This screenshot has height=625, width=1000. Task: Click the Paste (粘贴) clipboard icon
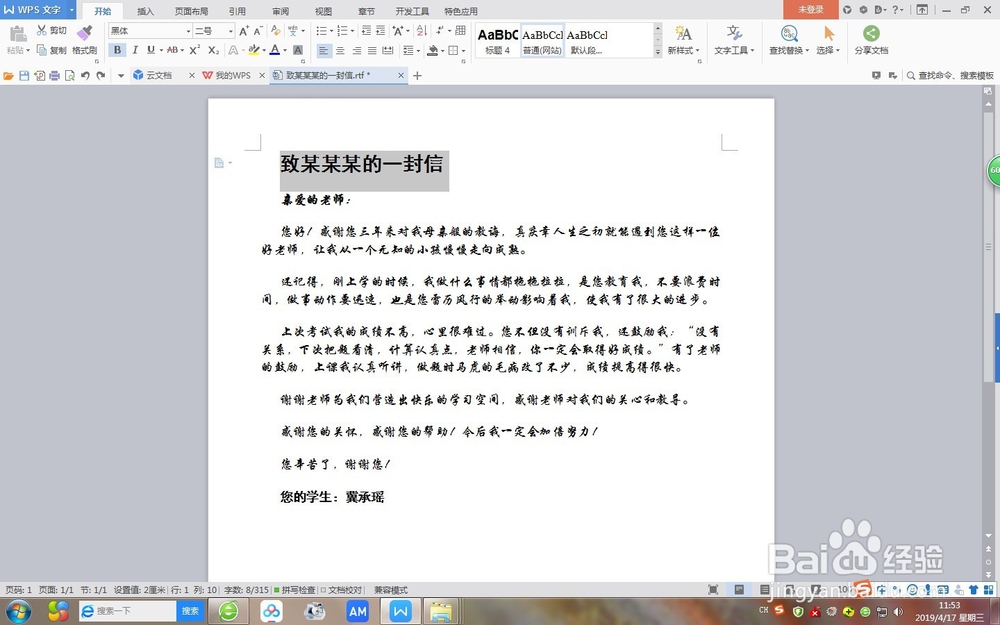(17, 33)
